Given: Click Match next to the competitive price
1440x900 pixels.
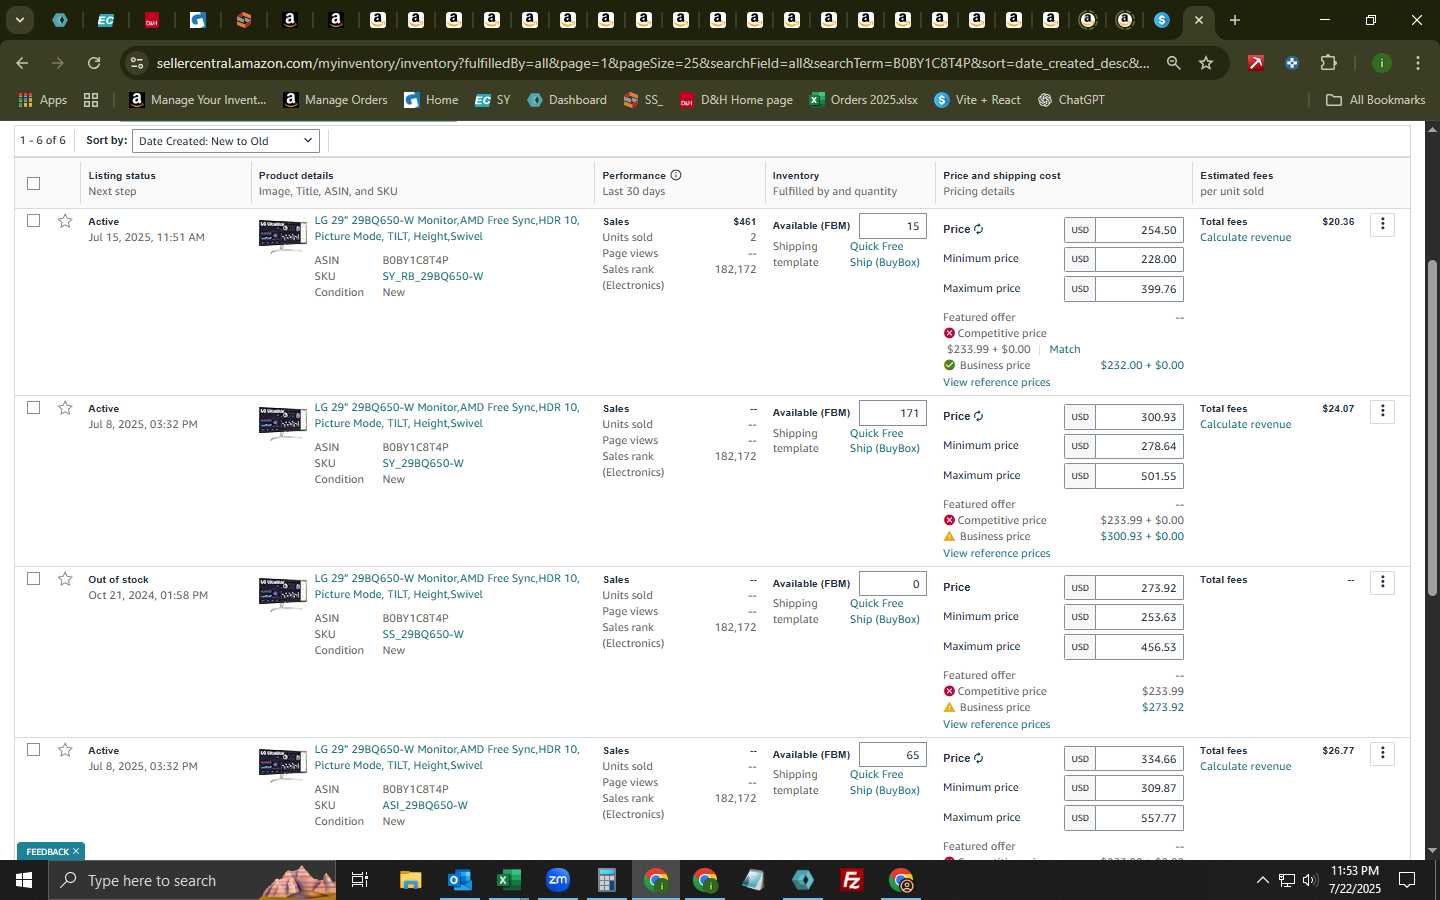Looking at the screenshot, I should tap(1064, 349).
